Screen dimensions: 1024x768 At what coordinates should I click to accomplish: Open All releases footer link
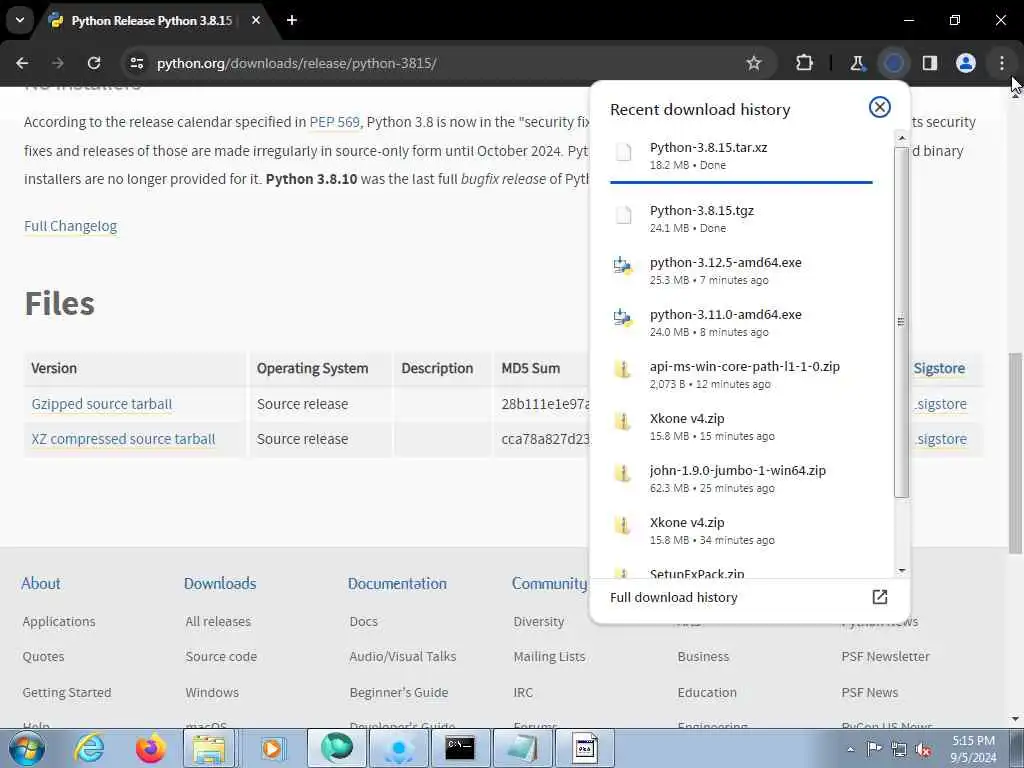coord(218,622)
